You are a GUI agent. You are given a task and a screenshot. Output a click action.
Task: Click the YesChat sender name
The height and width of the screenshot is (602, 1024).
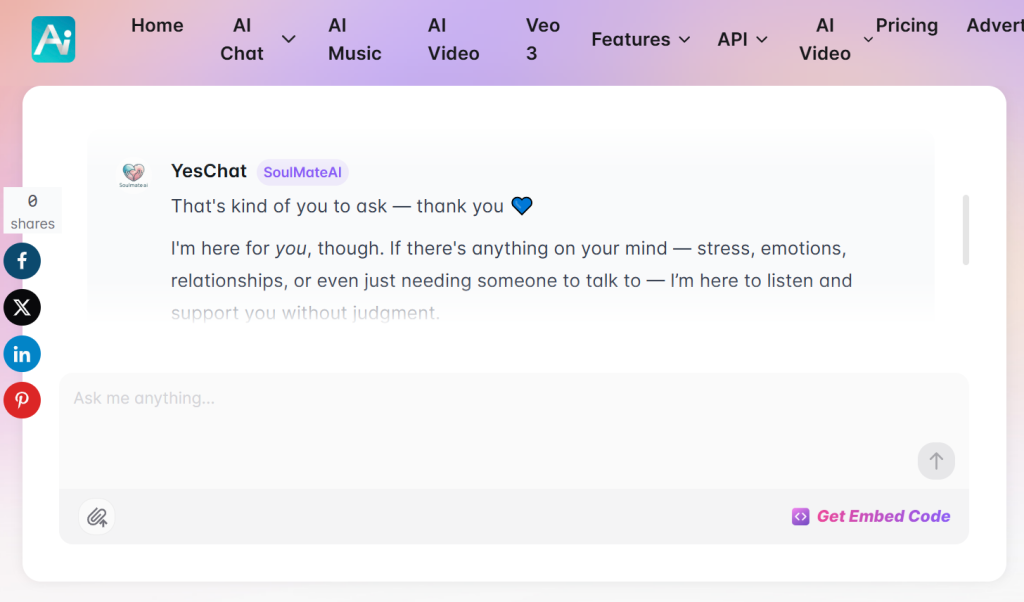tap(209, 171)
